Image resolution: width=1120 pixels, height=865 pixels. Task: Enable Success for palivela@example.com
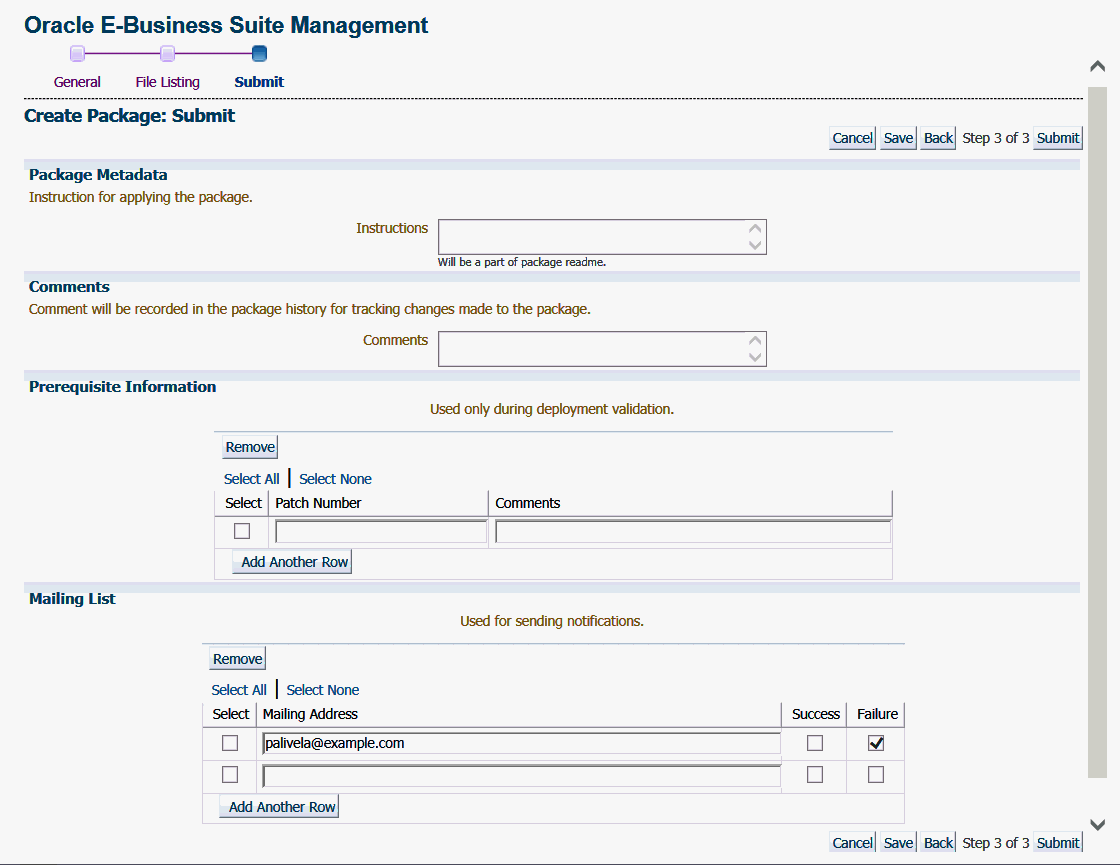[815, 744]
